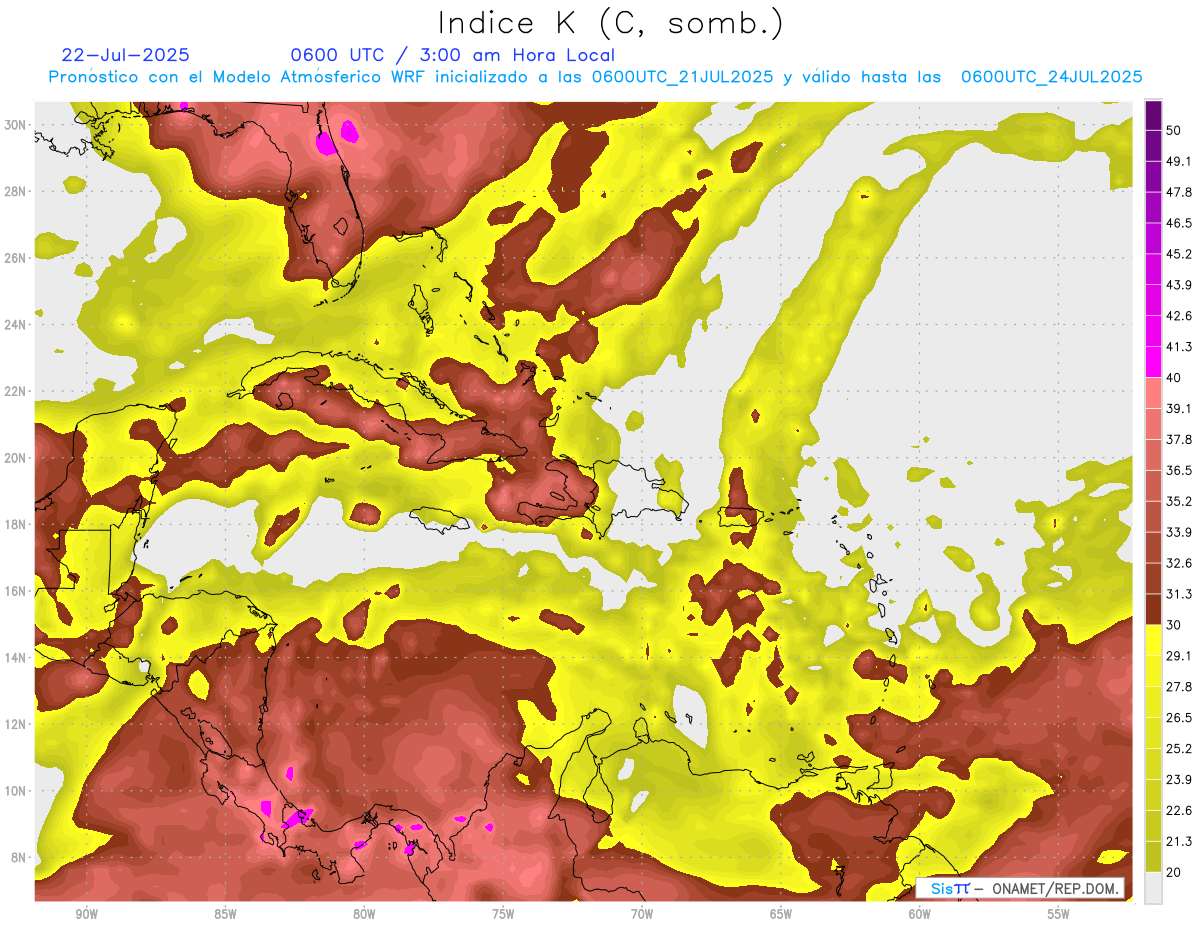1200x927 pixels.
Task: Click the color bar value 49.1
Action: click(x=1179, y=161)
